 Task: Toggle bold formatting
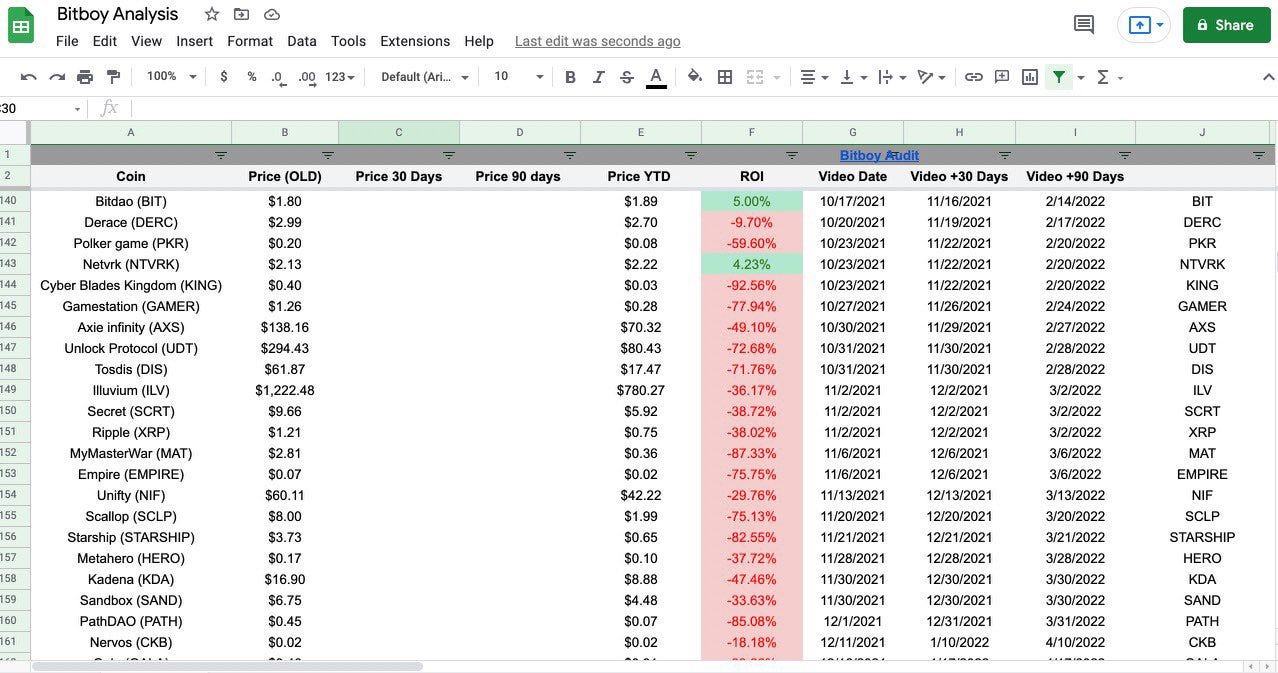tap(570, 77)
